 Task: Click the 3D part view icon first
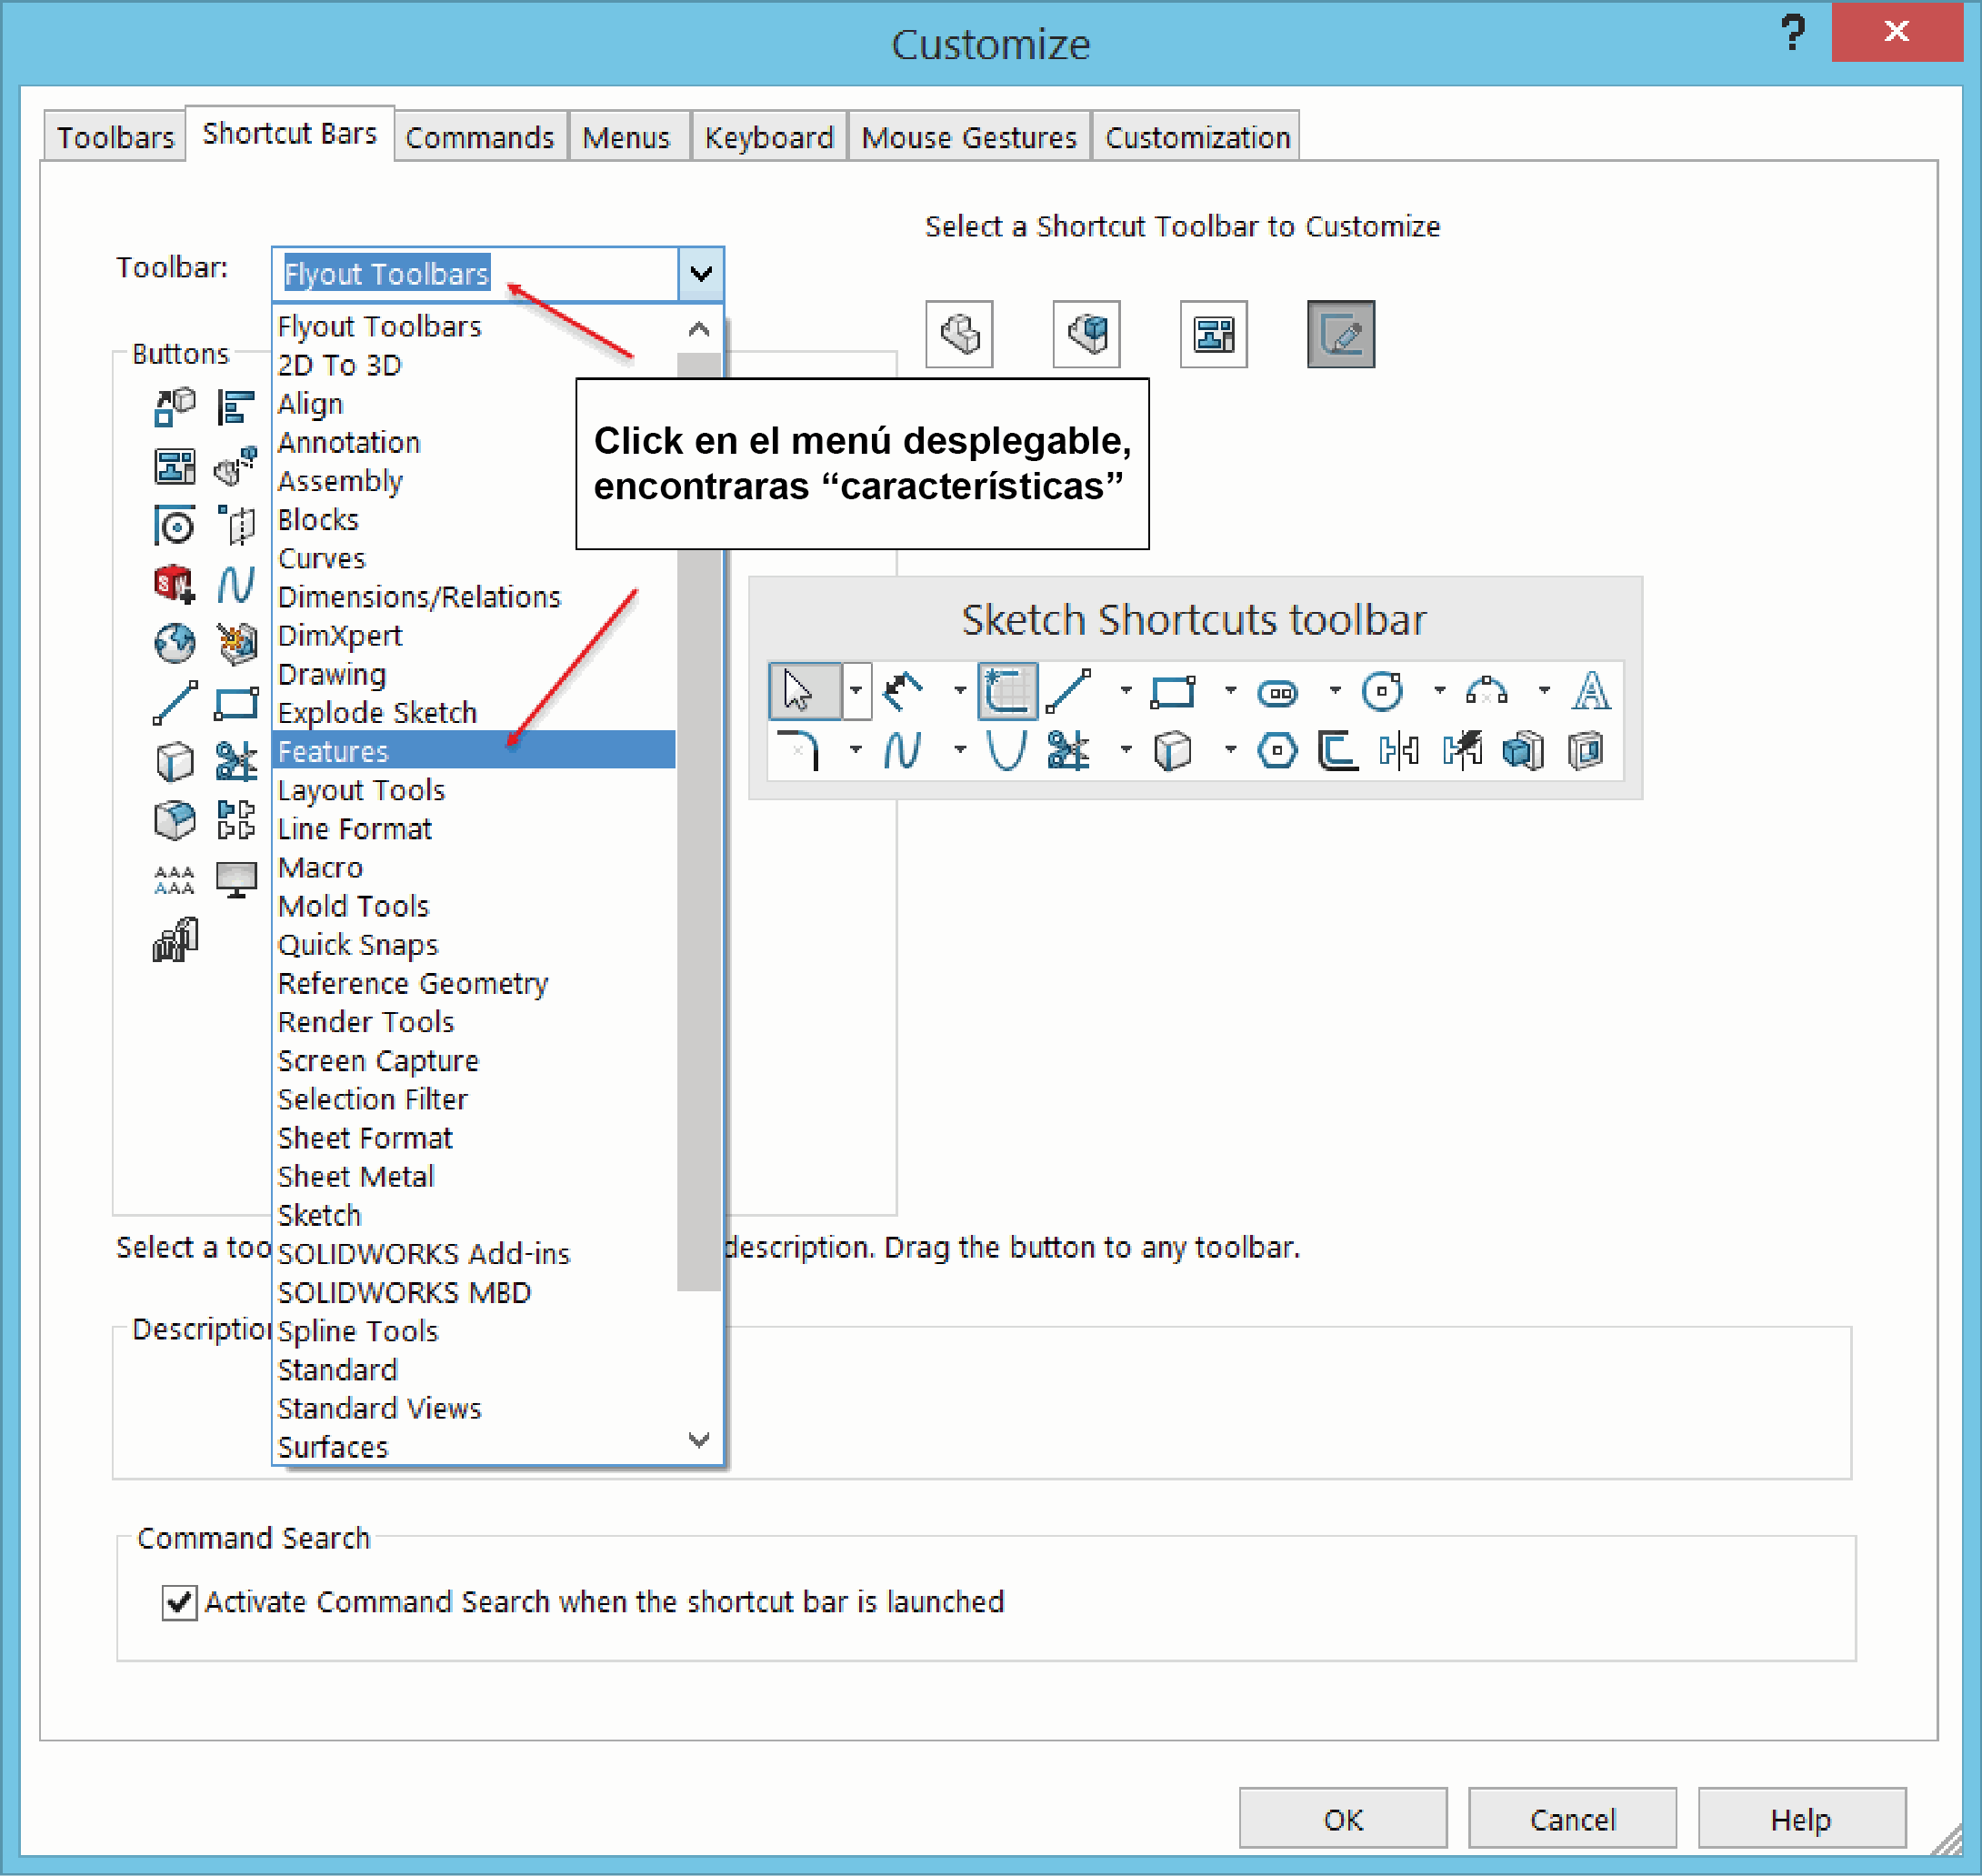pyautogui.click(x=966, y=333)
